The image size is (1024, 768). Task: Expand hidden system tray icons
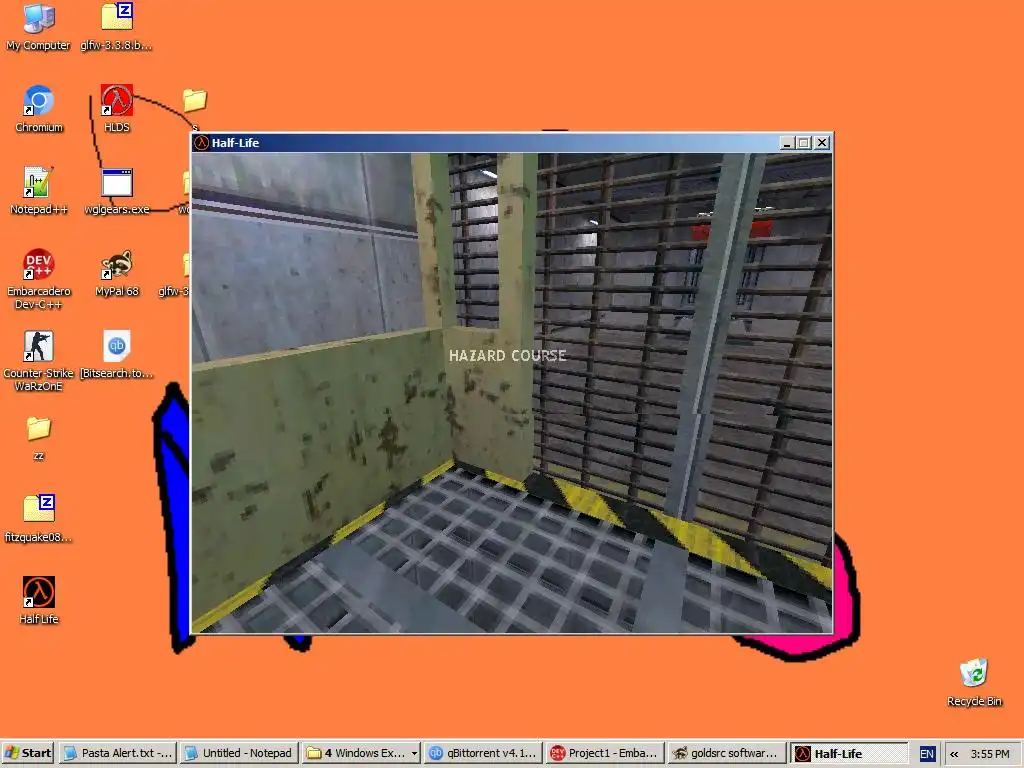point(954,754)
